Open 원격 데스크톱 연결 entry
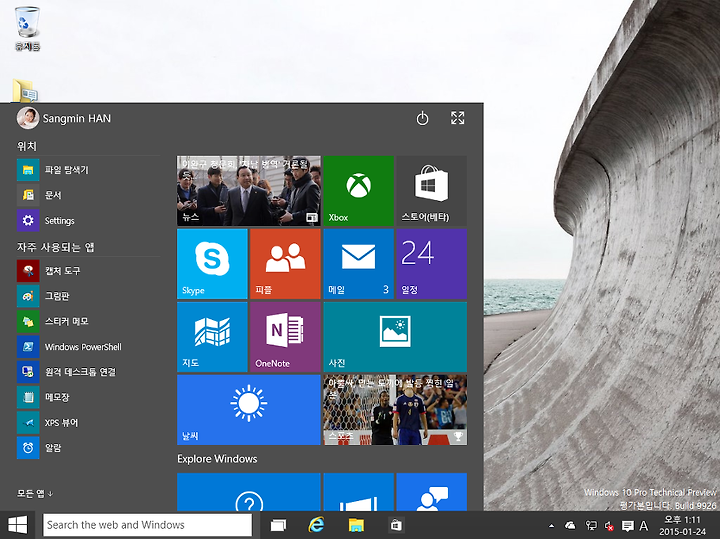This screenshot has width=720, height=539. pyautogui.click(x=88, y=372)
